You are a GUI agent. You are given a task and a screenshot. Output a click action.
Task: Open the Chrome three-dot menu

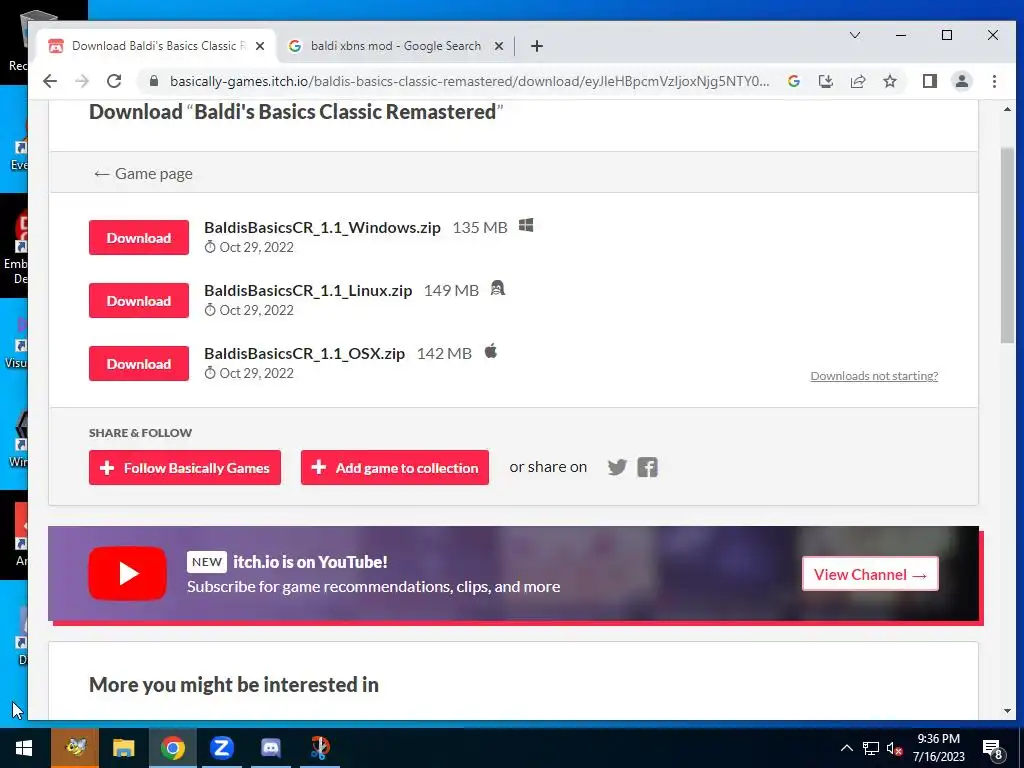pyautogui.click(x=994, y=81)
